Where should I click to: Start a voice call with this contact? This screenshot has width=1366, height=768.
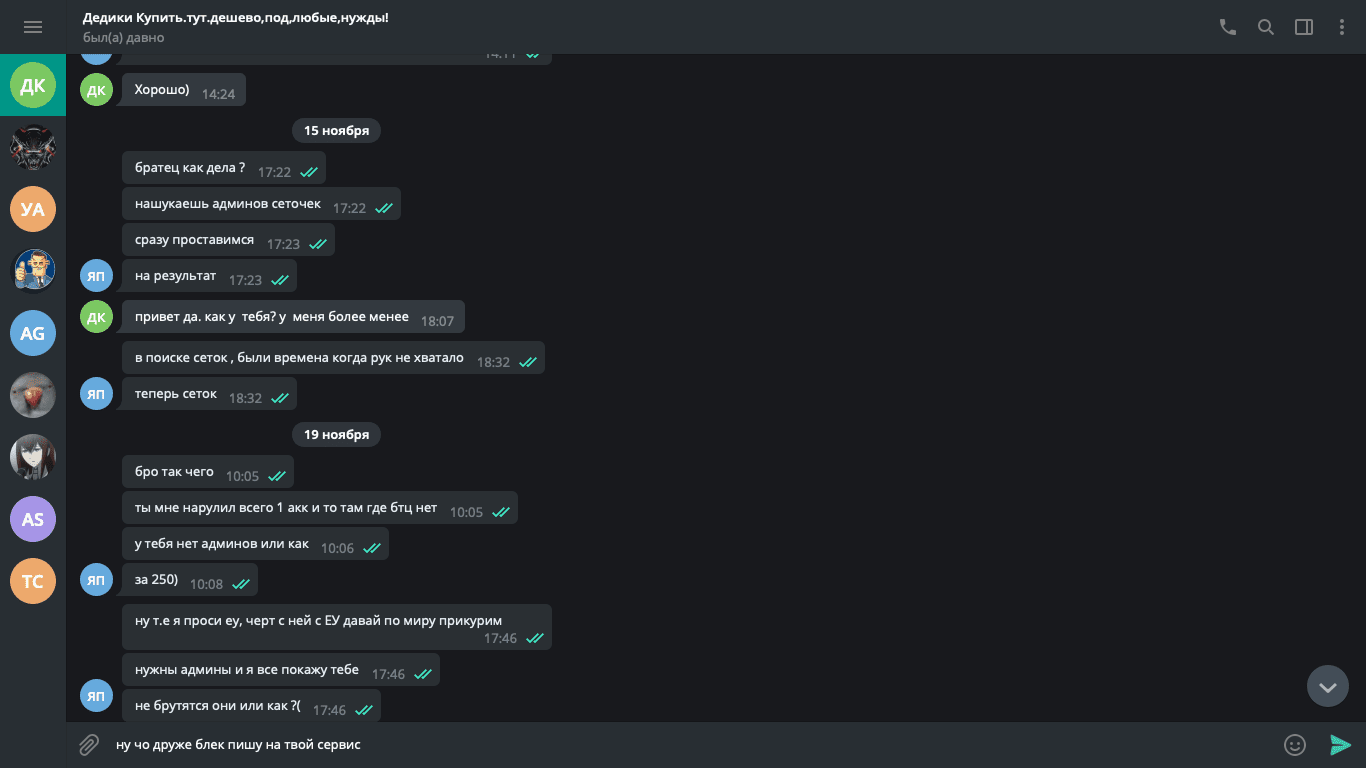[1228, 27]
